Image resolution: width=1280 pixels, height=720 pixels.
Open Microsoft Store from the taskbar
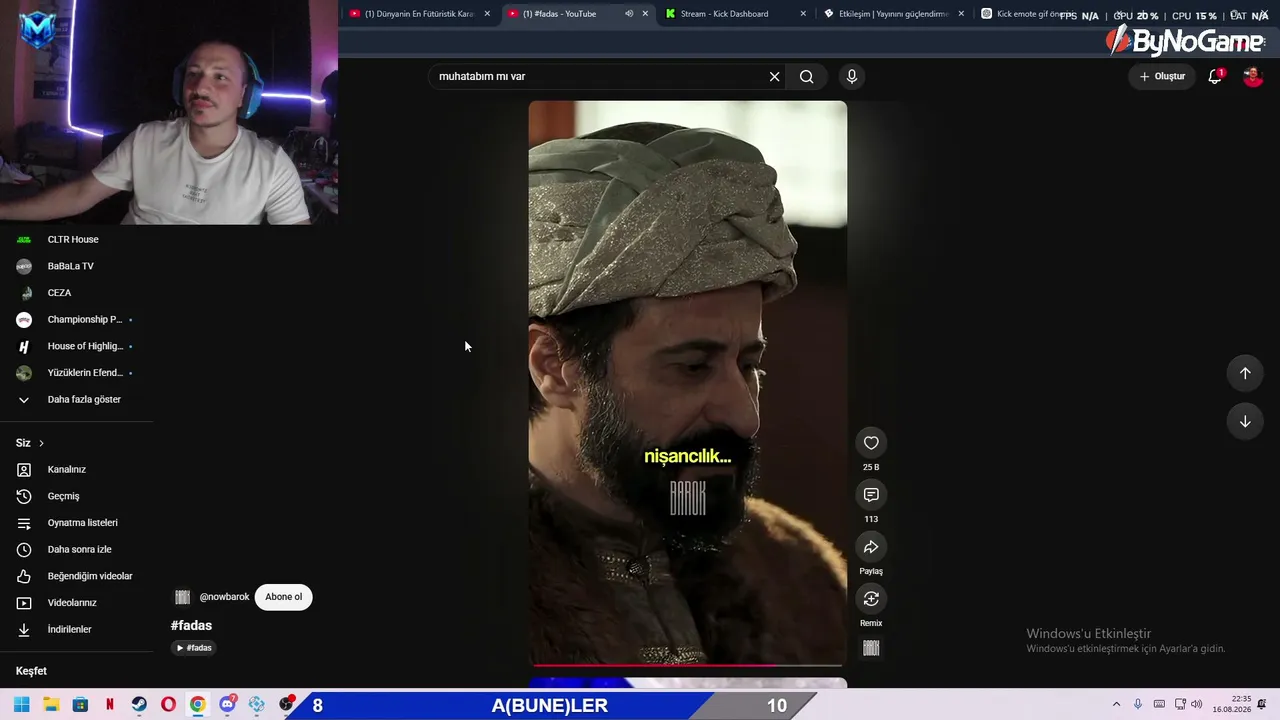tap(80, 705)
